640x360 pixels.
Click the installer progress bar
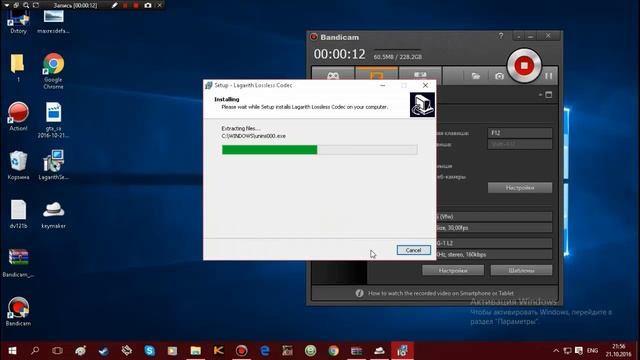pos(320,150)
